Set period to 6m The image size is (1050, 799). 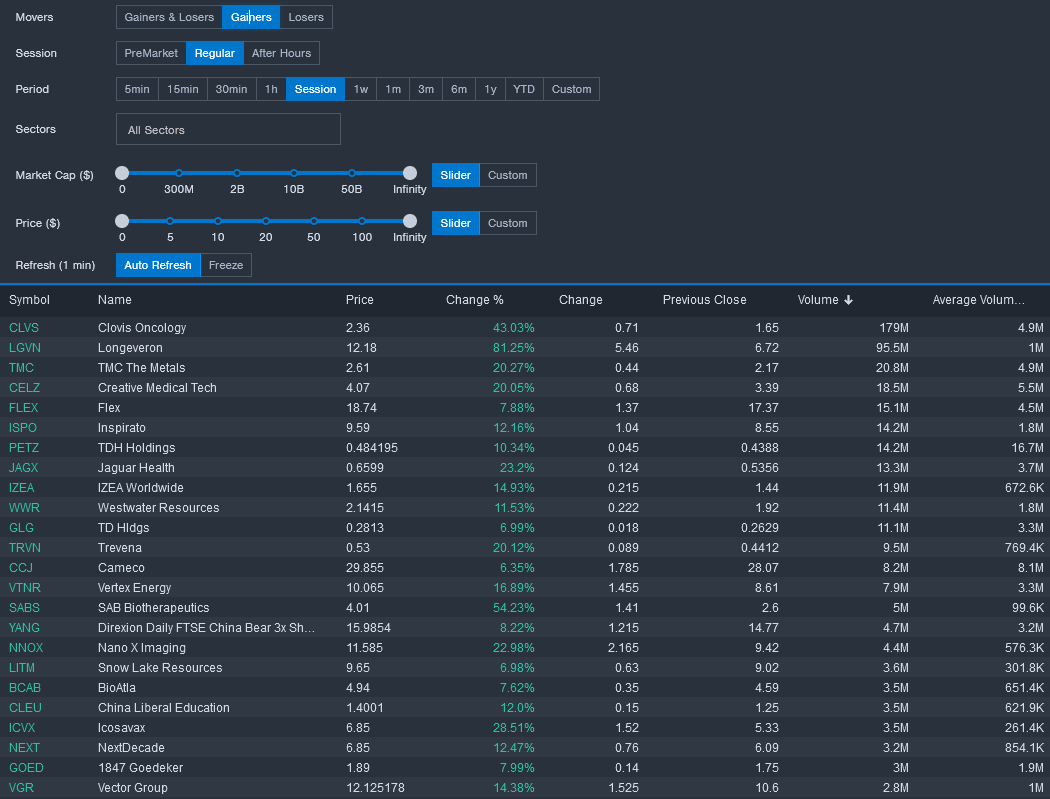[459, 89]
